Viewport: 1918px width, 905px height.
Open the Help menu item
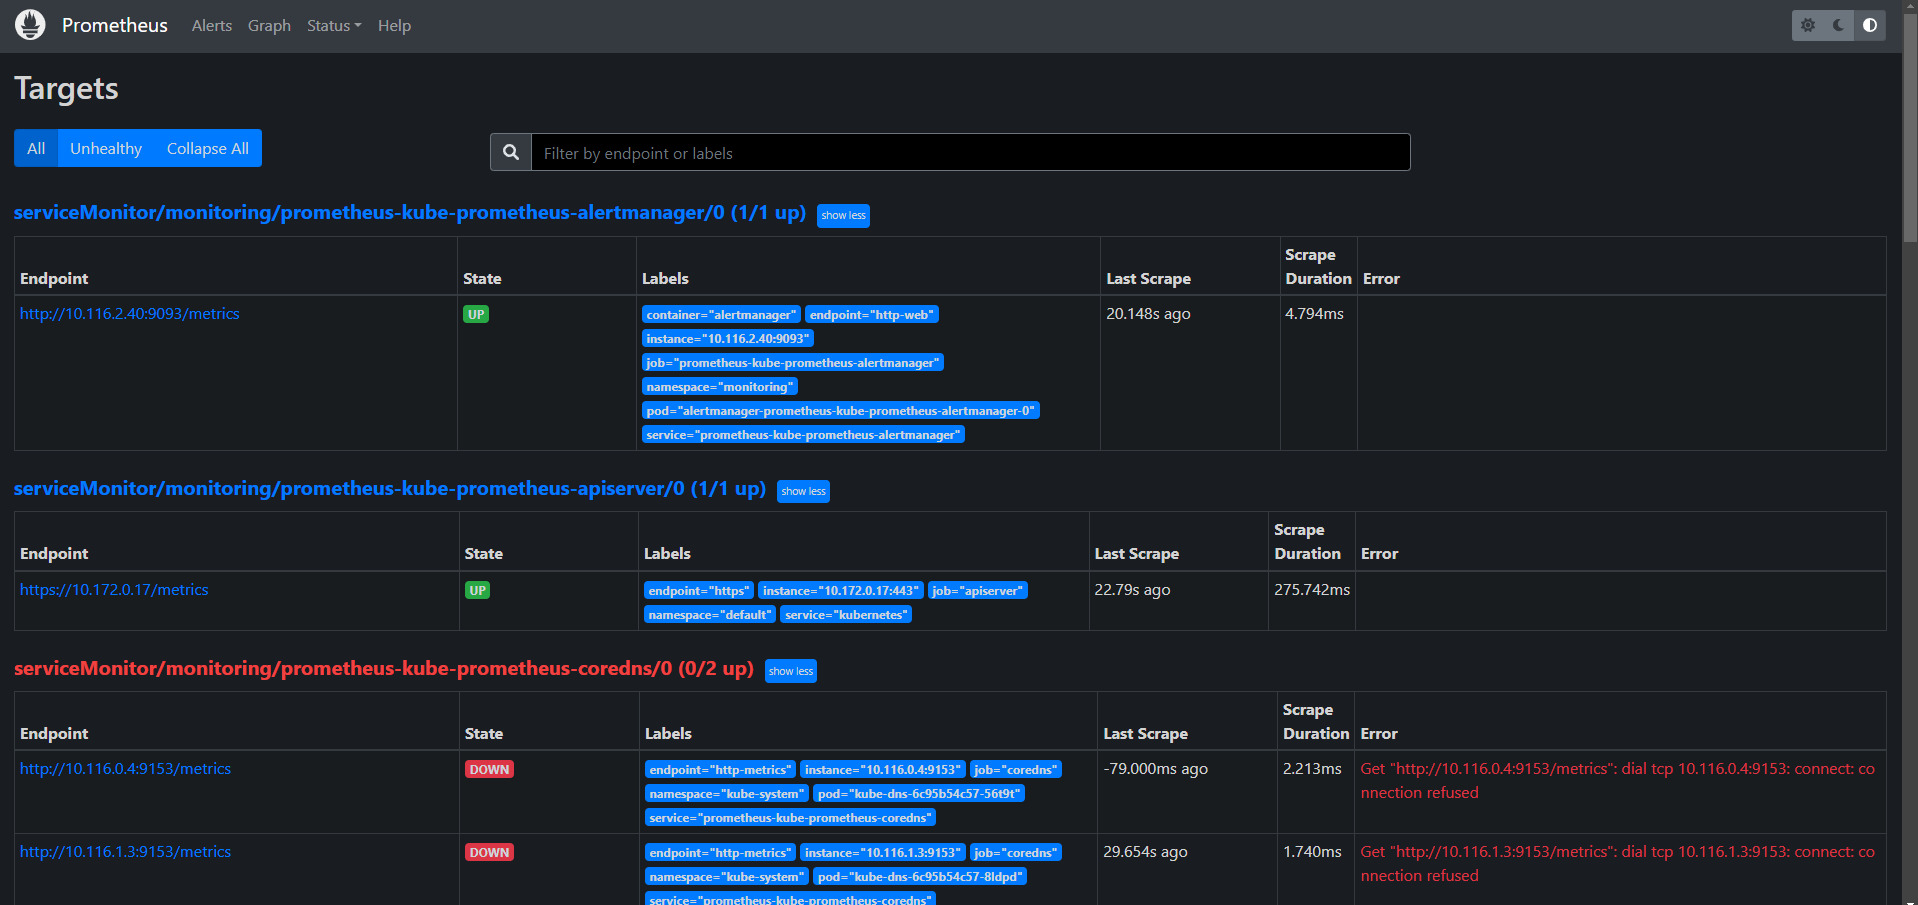pos(394,25)
